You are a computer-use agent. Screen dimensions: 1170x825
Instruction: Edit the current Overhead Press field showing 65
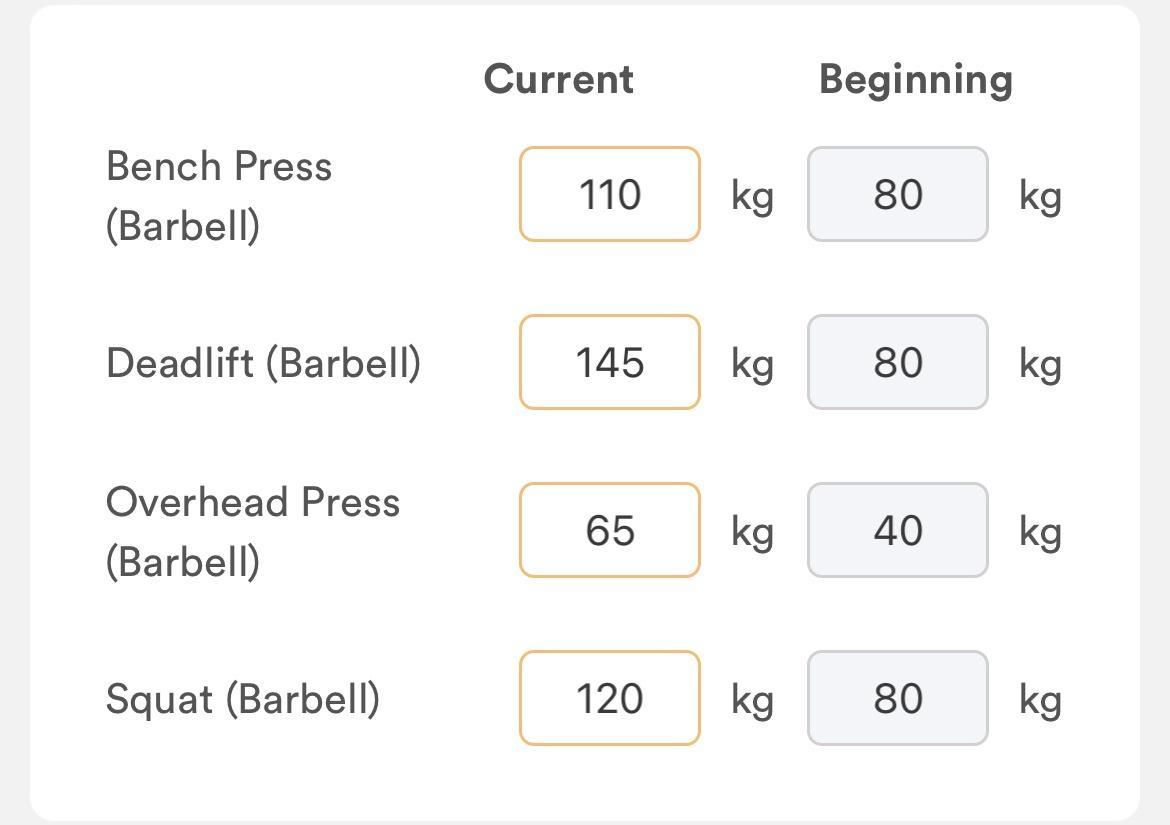(x=609, y=530)
